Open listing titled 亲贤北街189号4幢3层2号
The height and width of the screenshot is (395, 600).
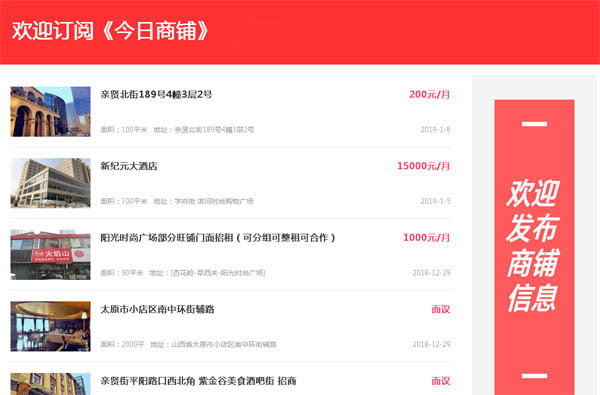coord(156,94)
